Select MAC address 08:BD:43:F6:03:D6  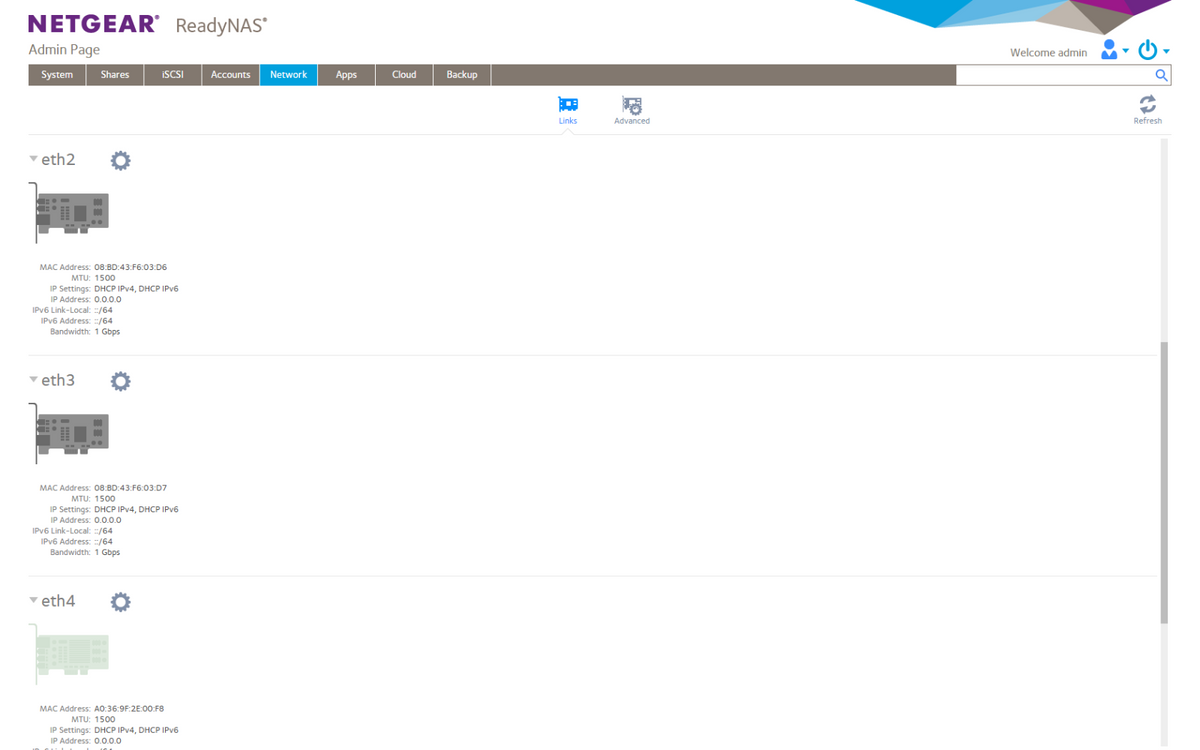coord(130,267)
